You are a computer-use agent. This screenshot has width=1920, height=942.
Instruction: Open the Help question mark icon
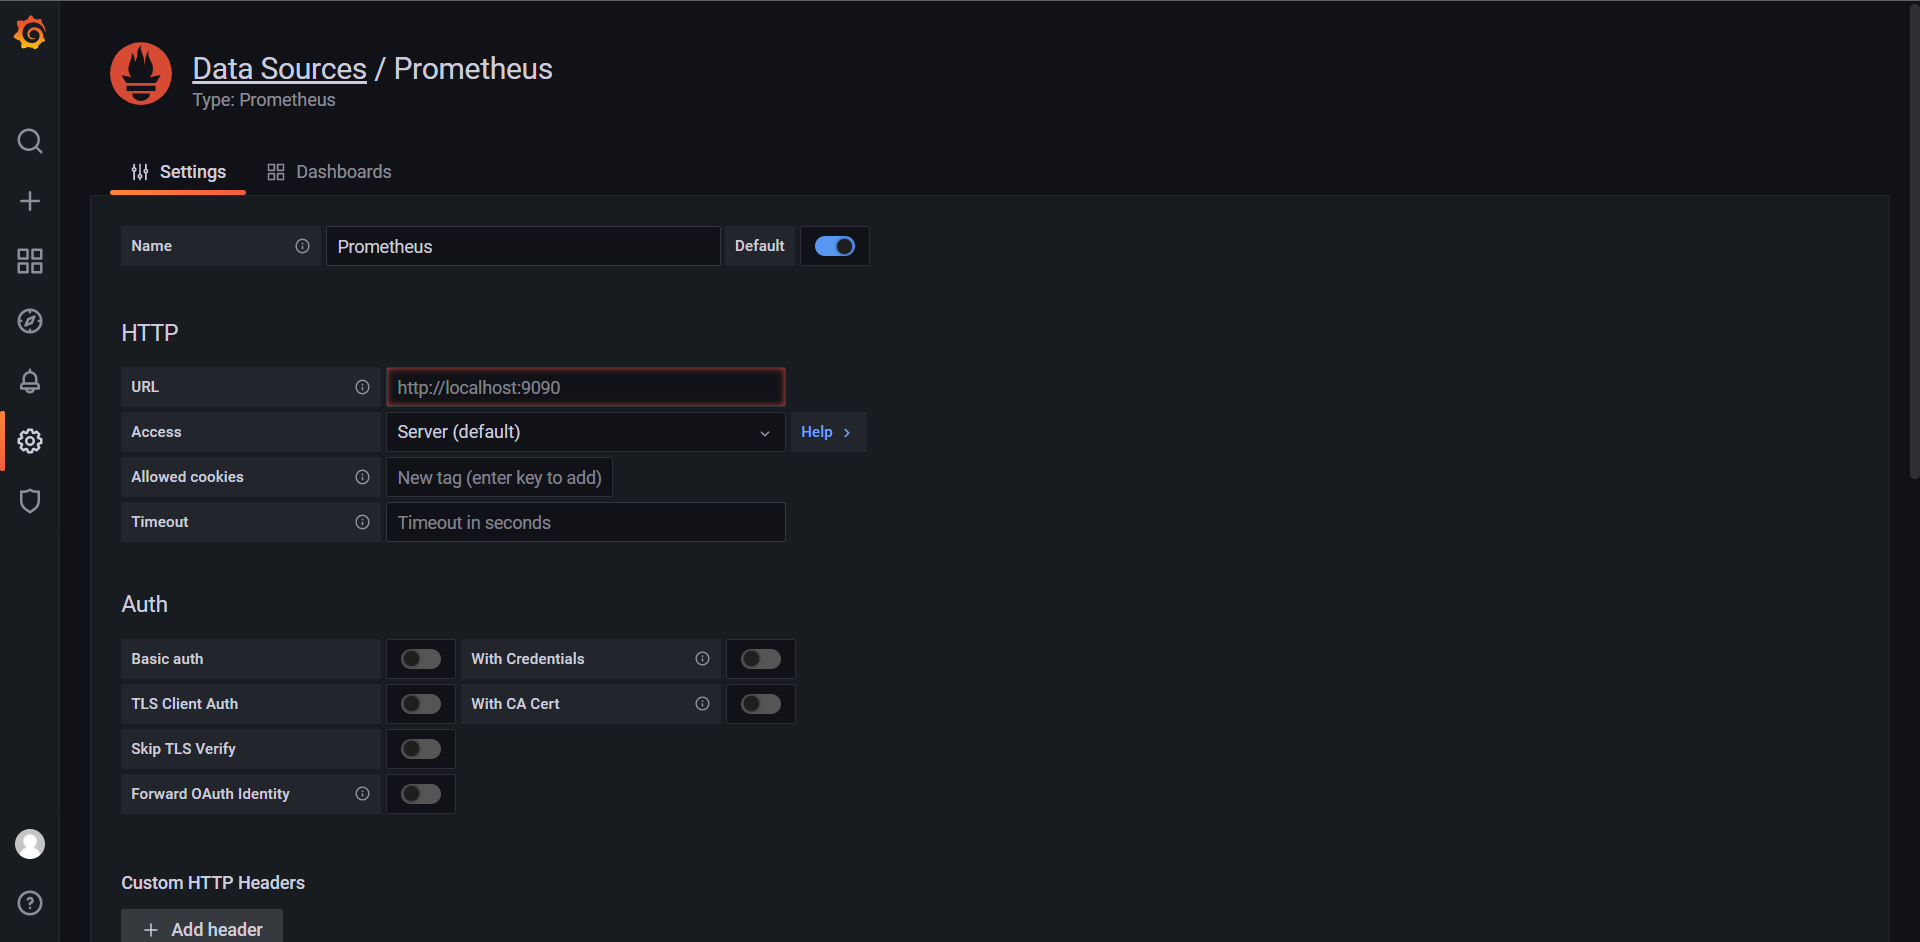pyautogui.click(x=30, y=903)
